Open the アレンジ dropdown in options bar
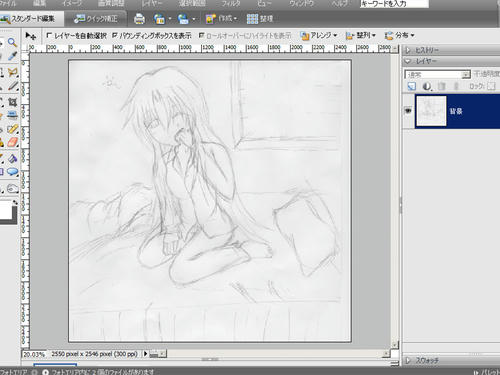Screen dimensions: 500x375 pyautogui.click(x=319, y=35)
